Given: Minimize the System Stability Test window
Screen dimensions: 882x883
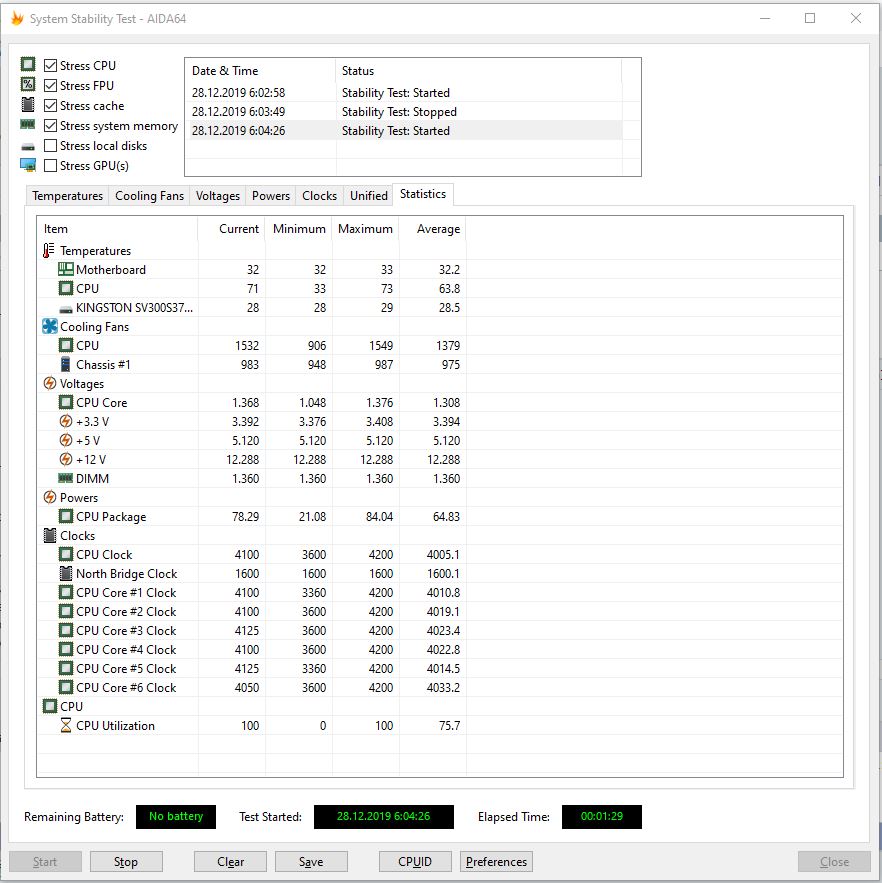Looking at the screenshot, I should [x=765, y=18].
